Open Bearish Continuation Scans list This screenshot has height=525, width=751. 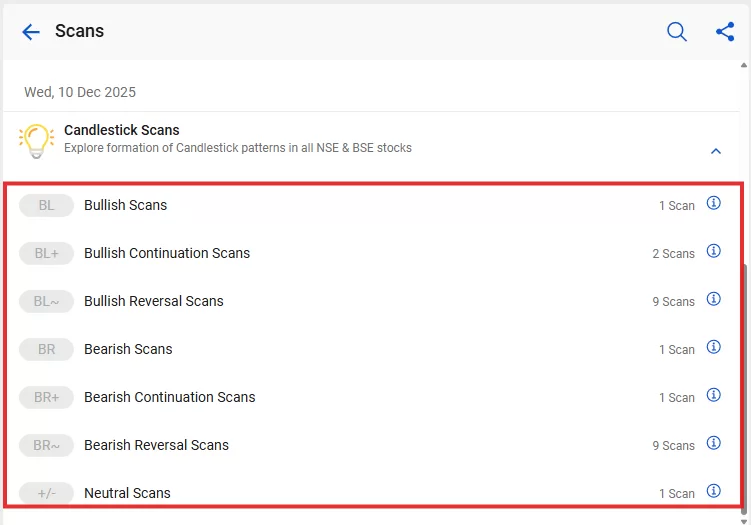pyautogui.click(x=170, y=397)
